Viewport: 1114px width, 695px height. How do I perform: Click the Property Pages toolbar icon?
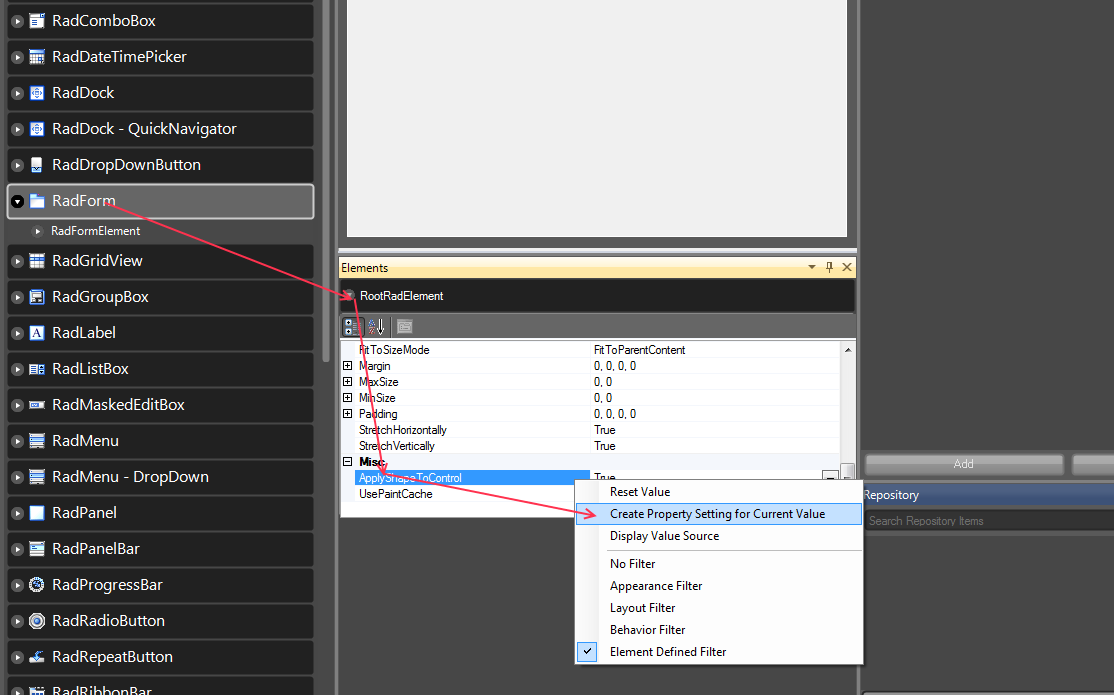tap(405, 327)
